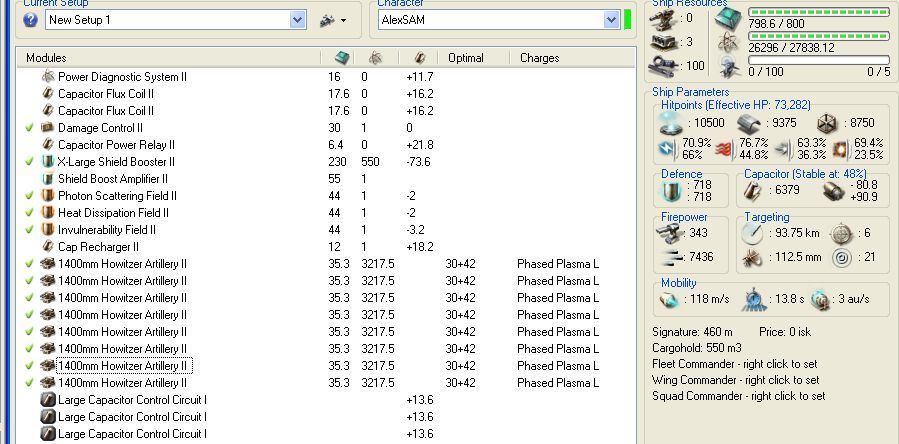
Task: Click the blue help question mark icon
Action: click(x=30, y=20)
